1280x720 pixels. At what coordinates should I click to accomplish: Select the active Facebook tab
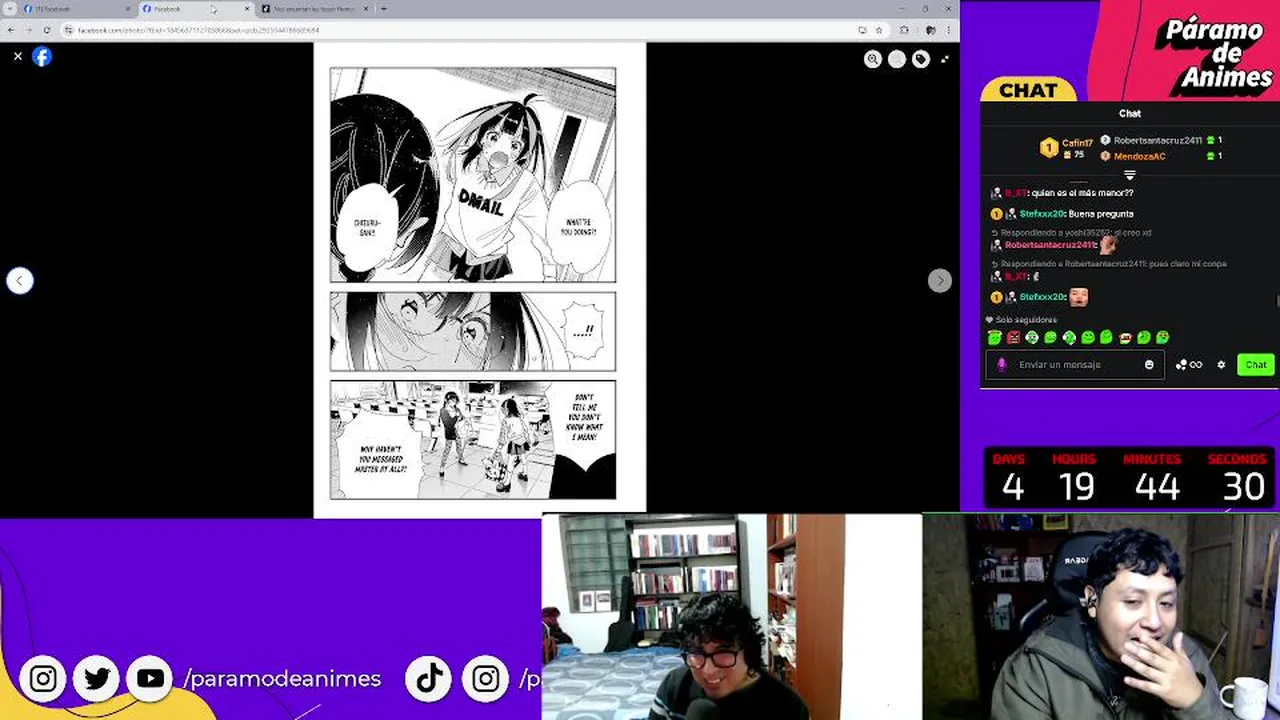pyautogui.click(x=195, y=9)
